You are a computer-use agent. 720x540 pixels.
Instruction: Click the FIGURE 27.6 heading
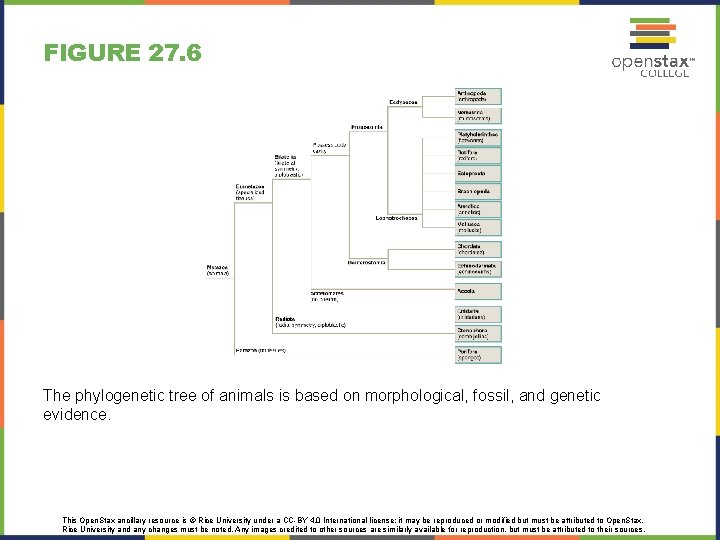pyautogui.click(x=123, y=52)
